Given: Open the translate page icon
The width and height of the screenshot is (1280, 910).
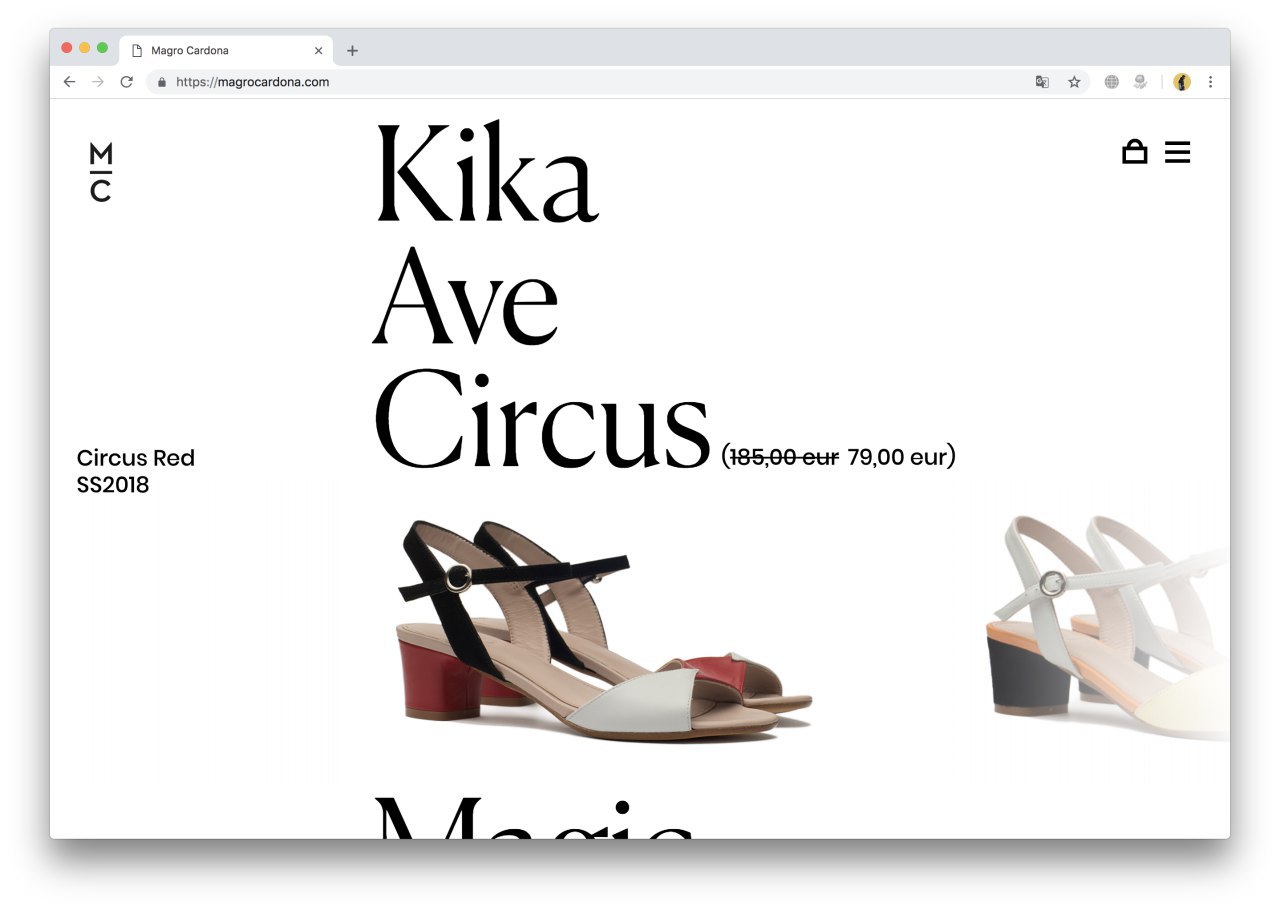Looking at the screenshot, I should [1042, 82].
